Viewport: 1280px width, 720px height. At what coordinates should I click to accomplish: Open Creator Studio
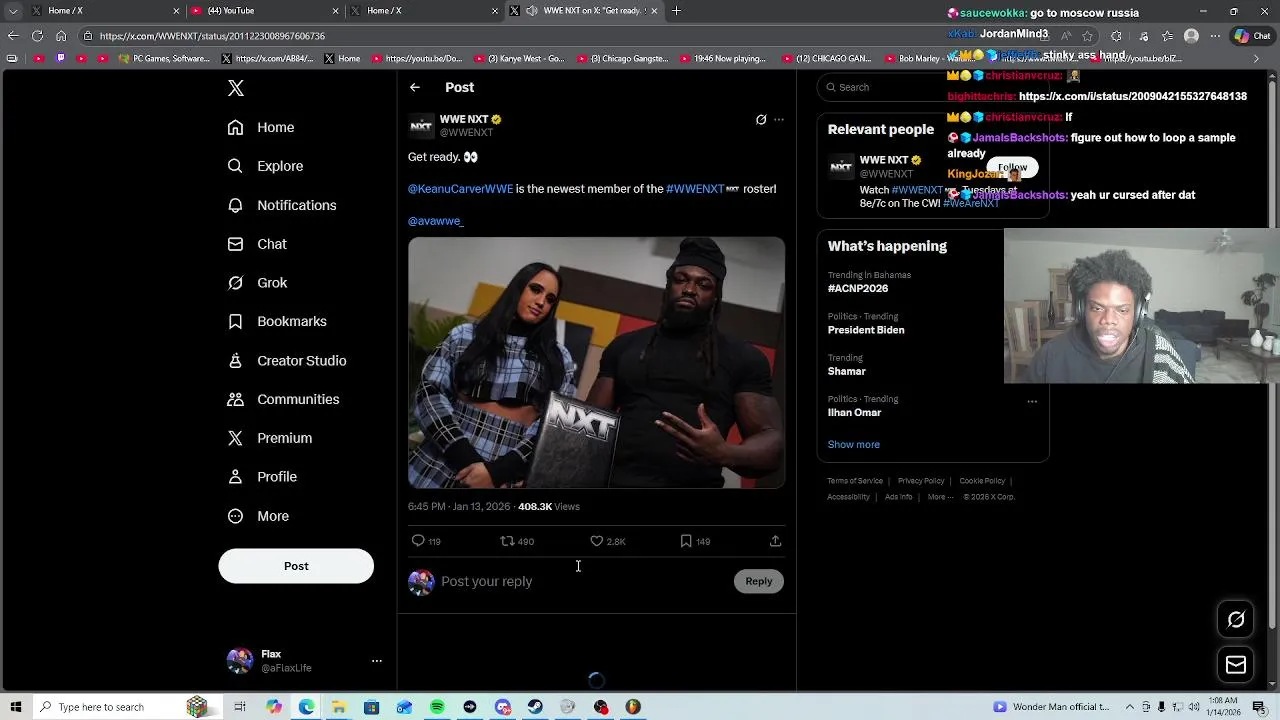287,360
